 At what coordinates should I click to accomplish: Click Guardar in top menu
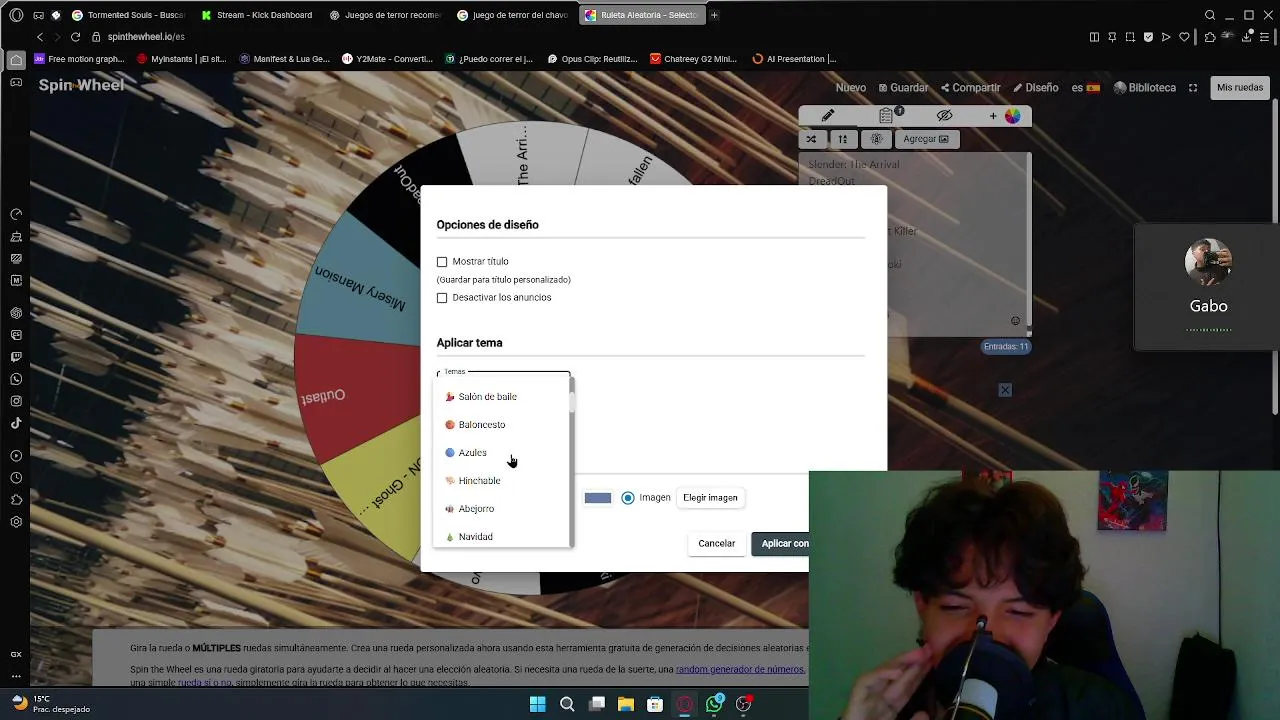coord(902,88)
